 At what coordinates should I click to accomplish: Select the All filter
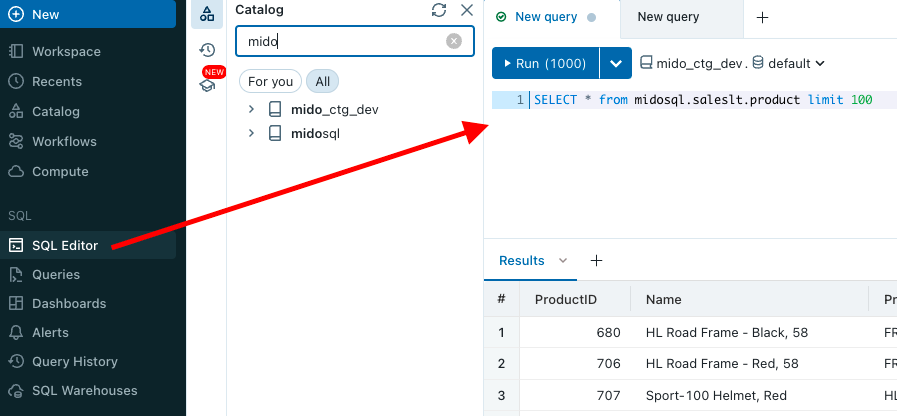pyautogui.click(x=323, y=81)
